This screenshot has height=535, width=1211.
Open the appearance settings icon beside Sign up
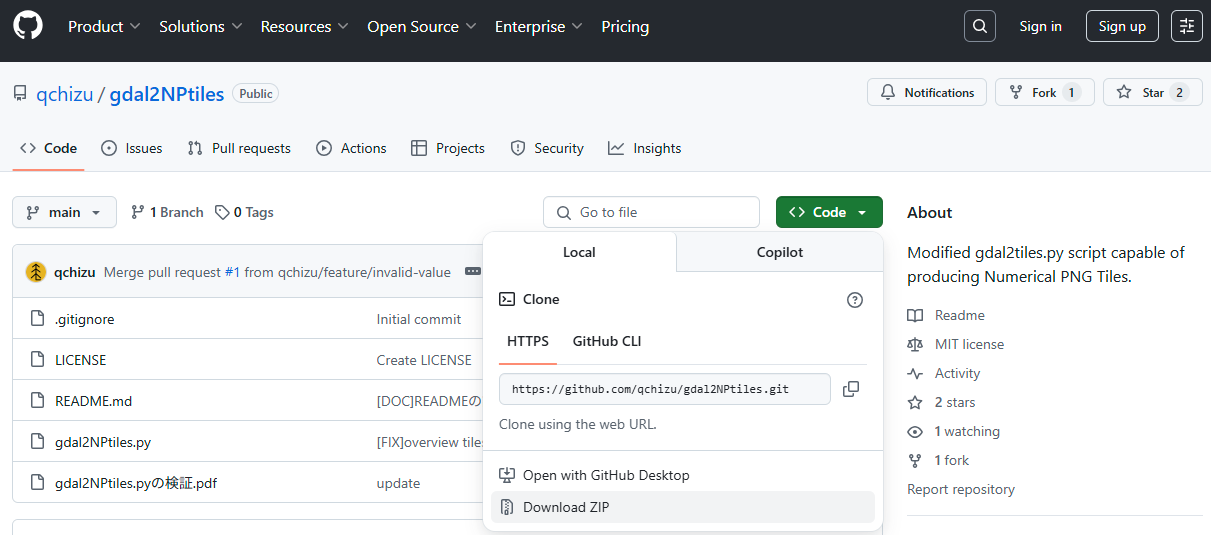(x=1187, y=26)
